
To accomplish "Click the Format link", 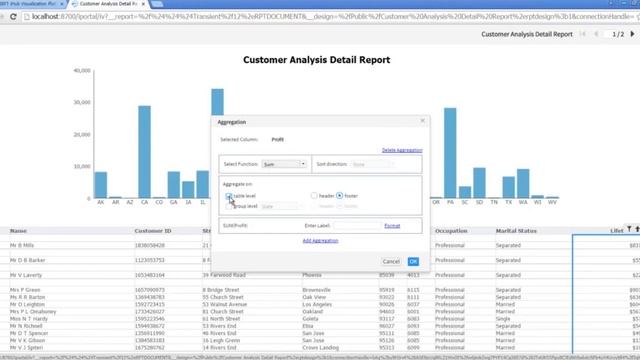I will point(392,226).
